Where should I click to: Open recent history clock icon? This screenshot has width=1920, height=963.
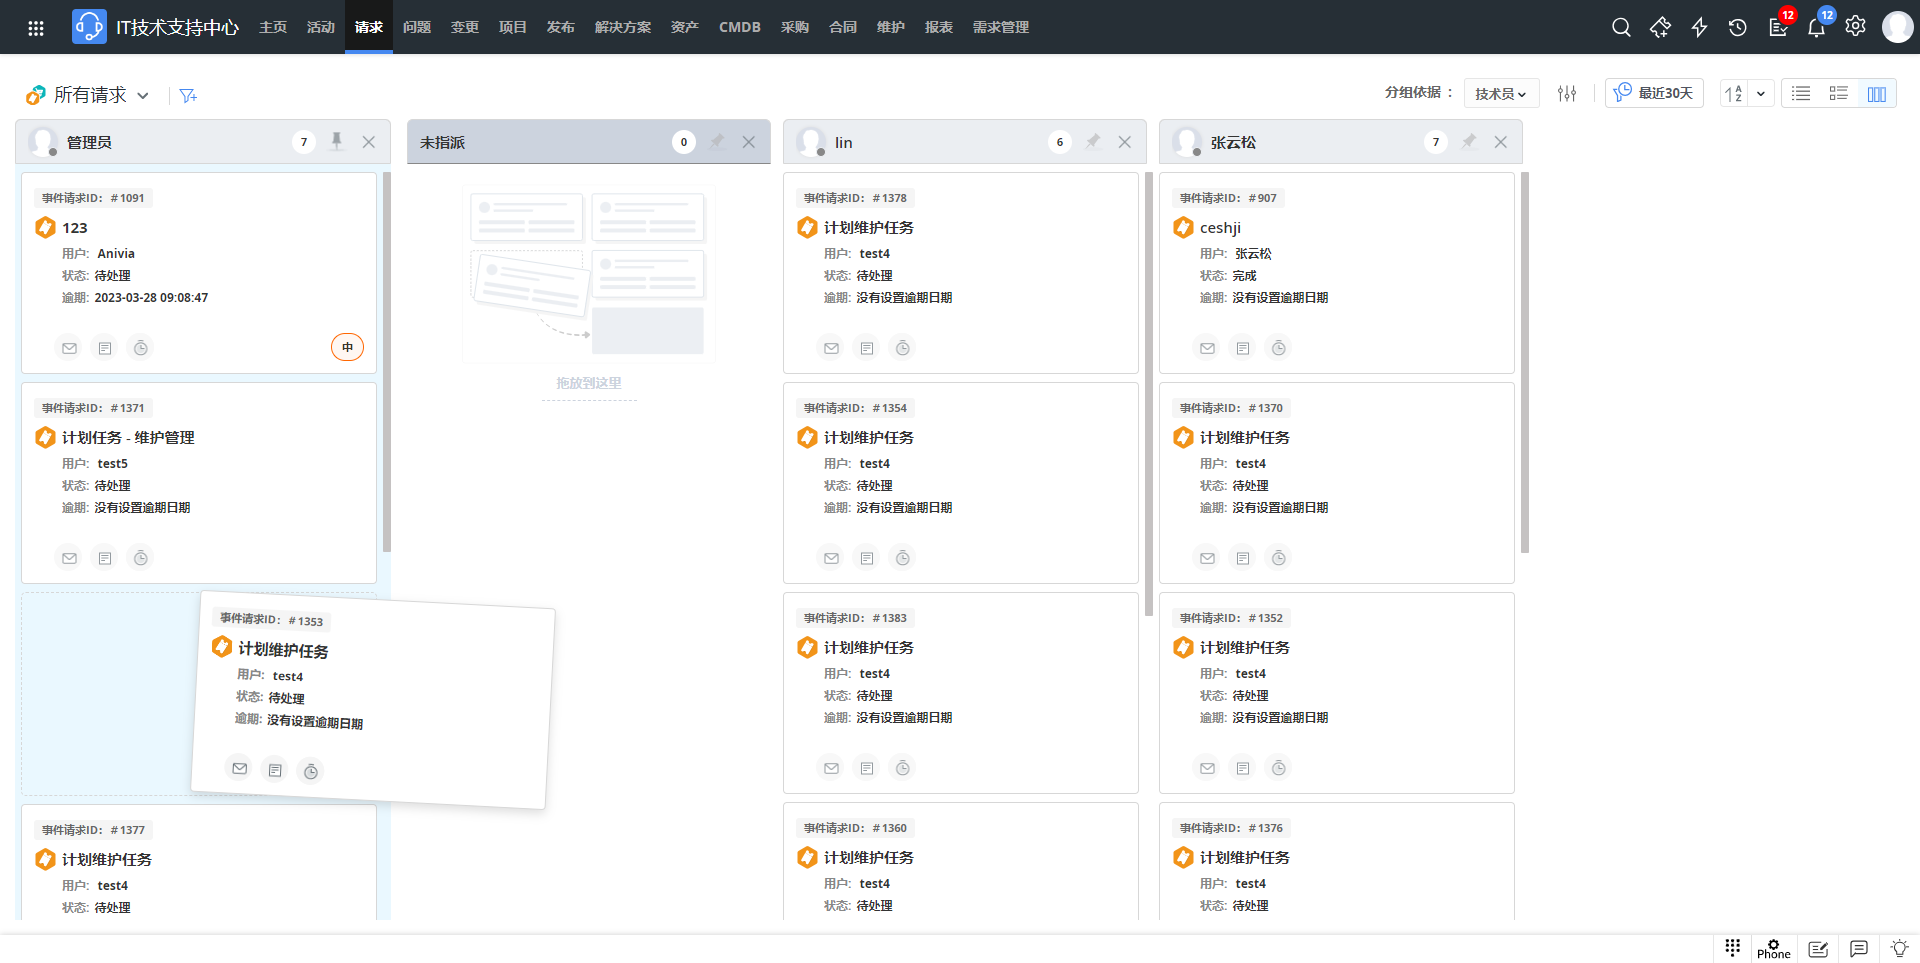(x=1738, y=27)
